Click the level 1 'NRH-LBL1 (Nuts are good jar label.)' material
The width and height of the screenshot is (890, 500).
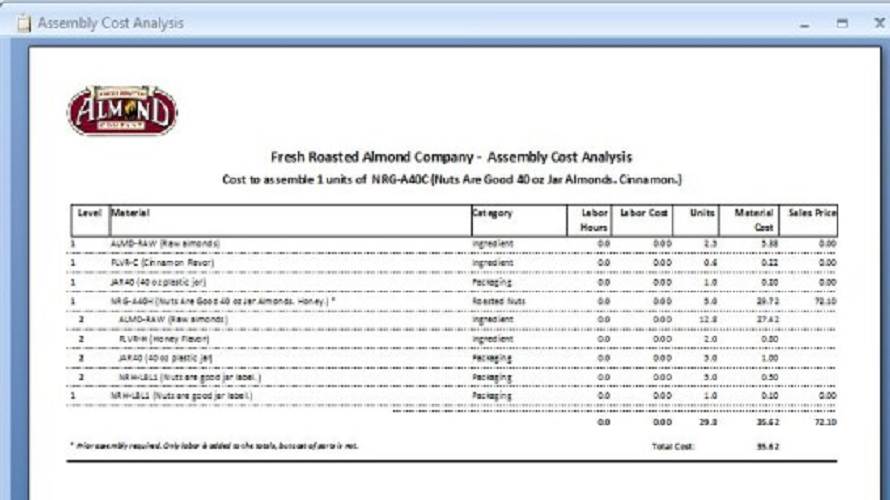pyautogui.click(x=182, y=396)
